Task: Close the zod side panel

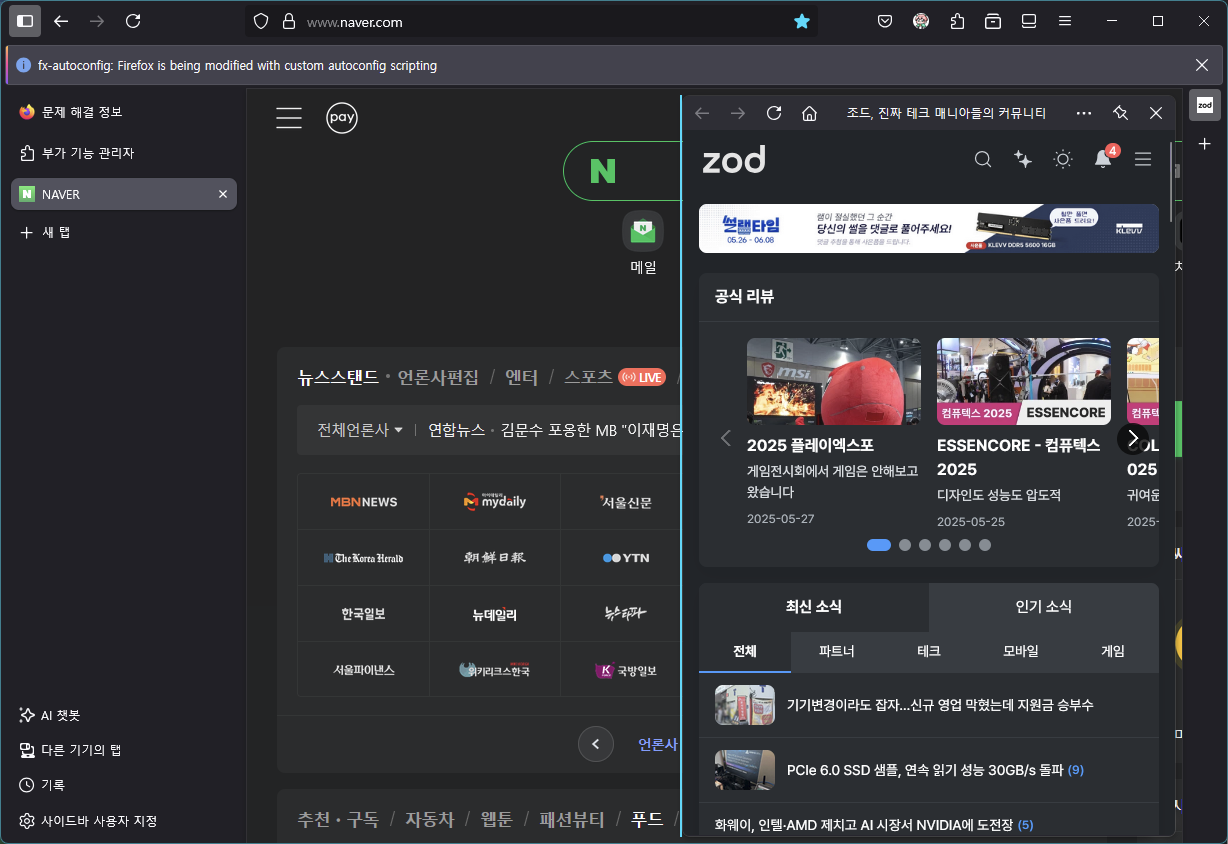Action: click(x=1156, y=113)
